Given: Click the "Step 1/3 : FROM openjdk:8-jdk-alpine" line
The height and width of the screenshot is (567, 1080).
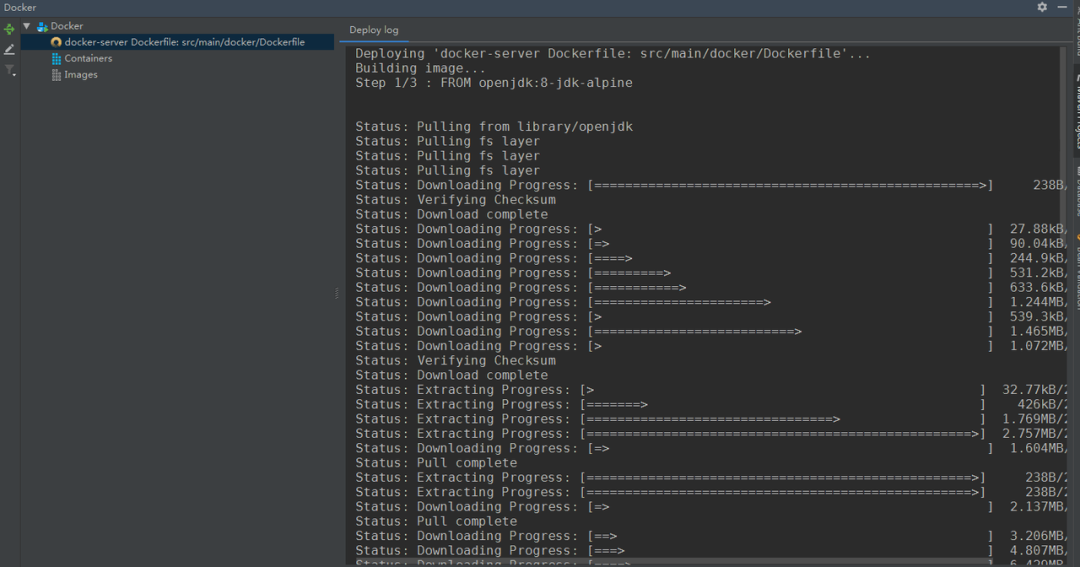Looking at the screenshot, I should (x=494, y=83).
